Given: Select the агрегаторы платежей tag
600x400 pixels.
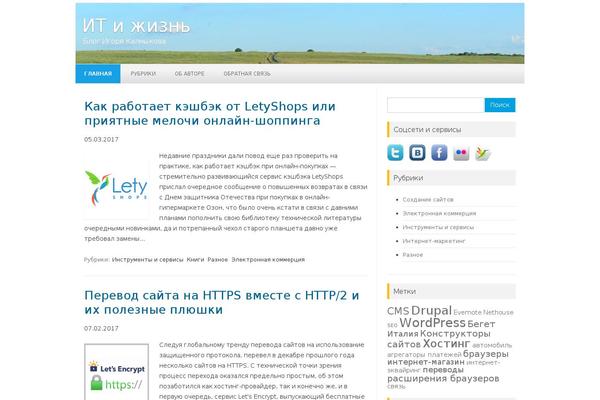Looking at the screenshot, I should [424, 355].
